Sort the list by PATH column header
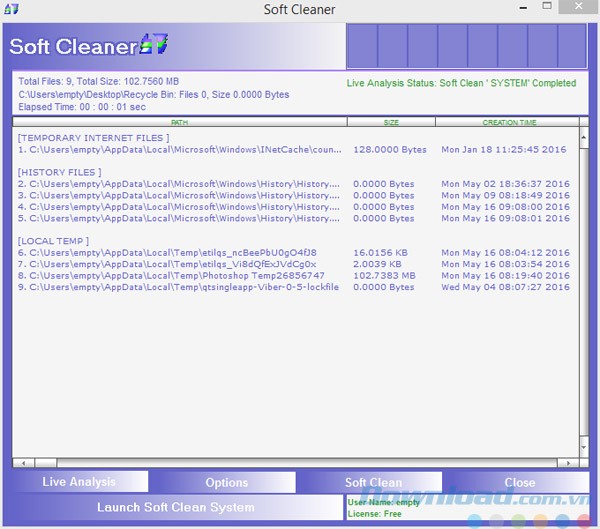600x529 pixels. [180, 122]
